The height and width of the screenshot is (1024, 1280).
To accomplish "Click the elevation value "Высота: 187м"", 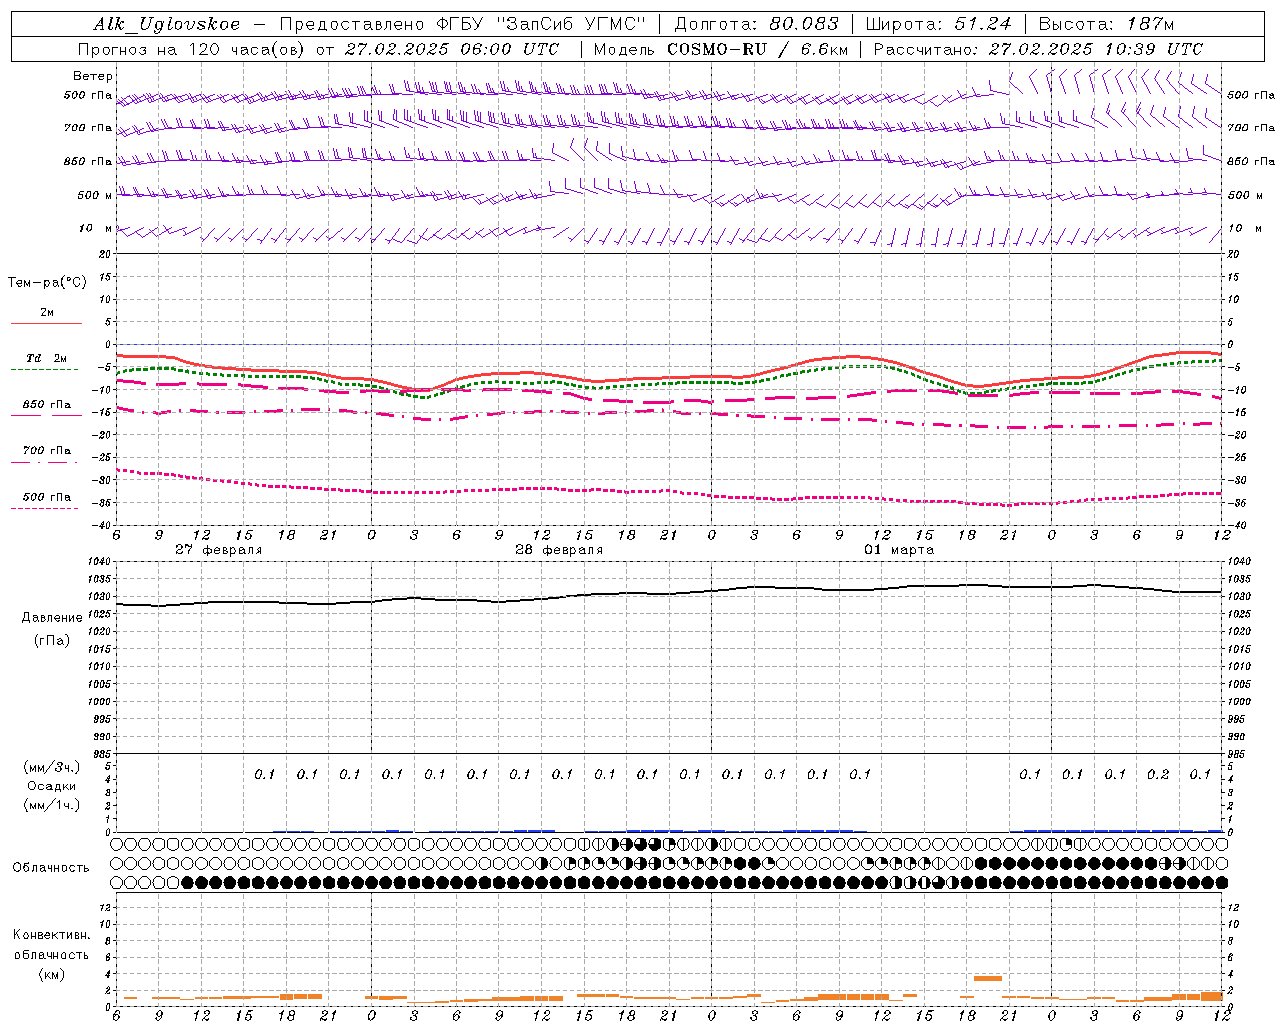I will [1106, 24].
